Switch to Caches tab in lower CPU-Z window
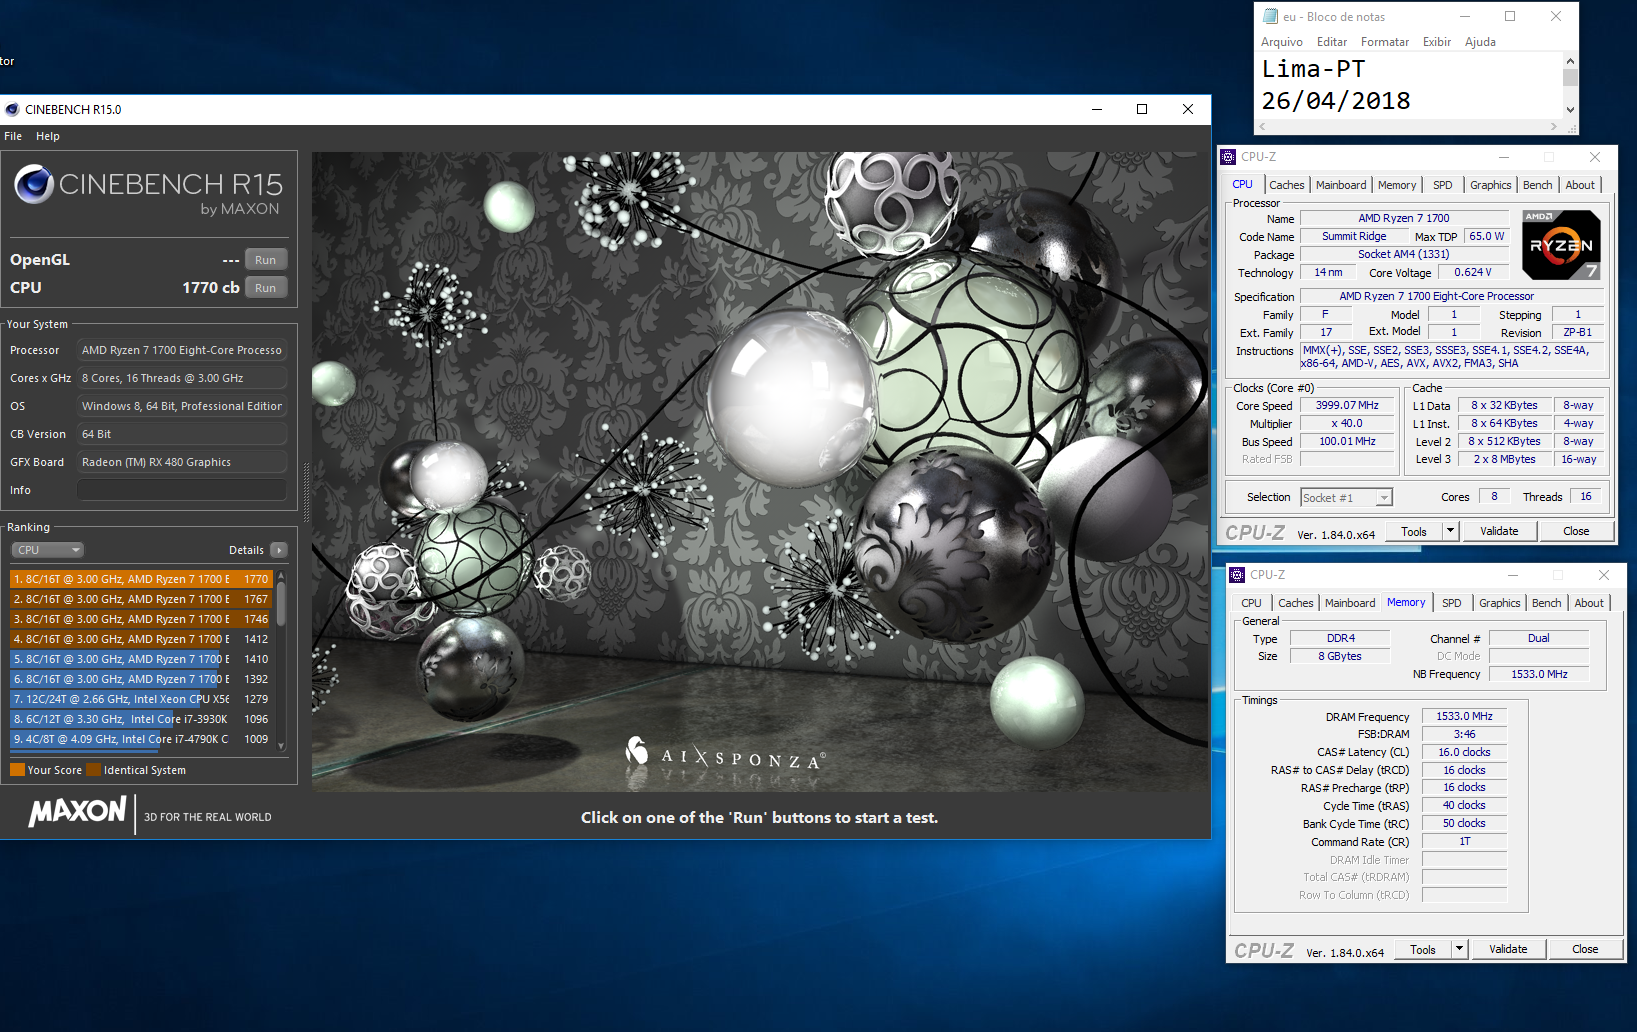1637x1032 pixels. (x=1296, y=603)
